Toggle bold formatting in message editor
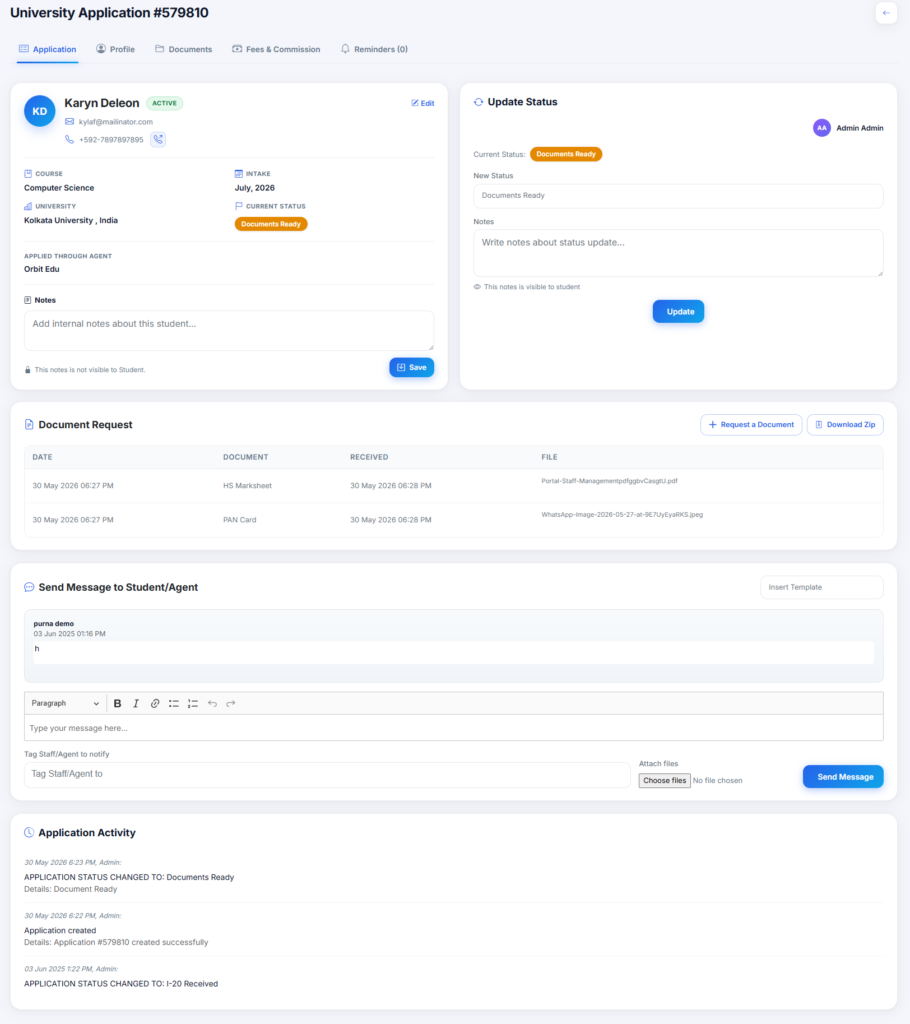Image resolution: width=910 pixels, height=1024 pixels. (x=118, y=703)
